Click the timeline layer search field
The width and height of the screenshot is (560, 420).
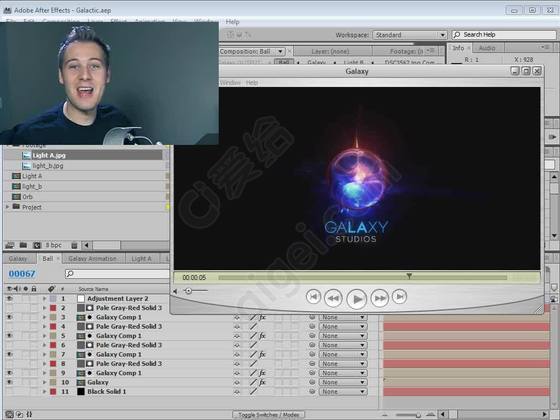point(117,274)
